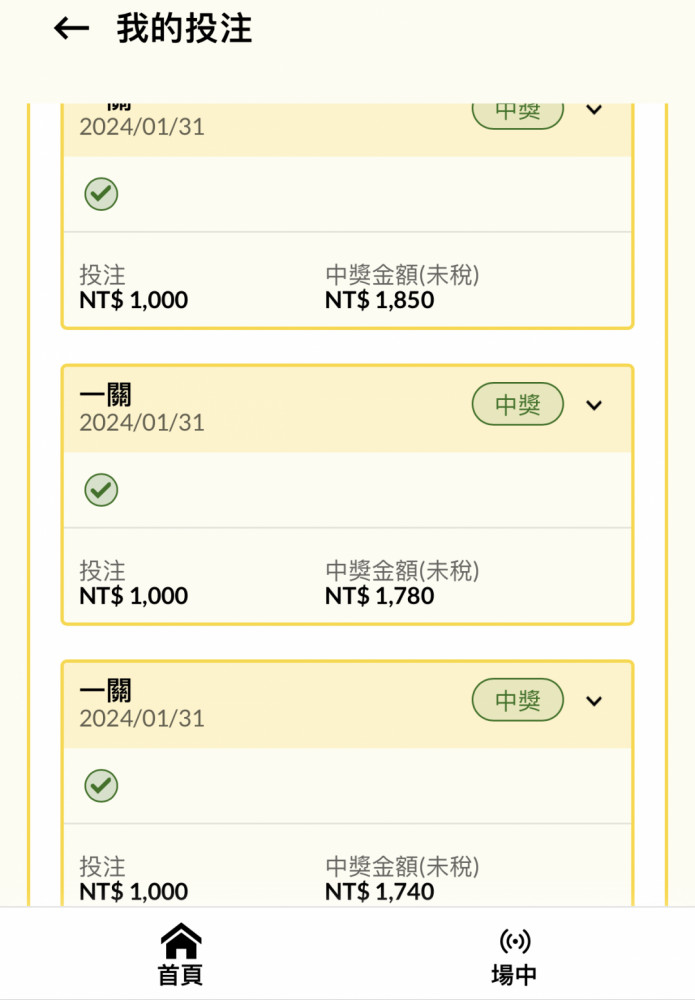Select 一關 heading of the NT$ 1,780 card
Screen dimensions: 695x1000
point(105,395)
